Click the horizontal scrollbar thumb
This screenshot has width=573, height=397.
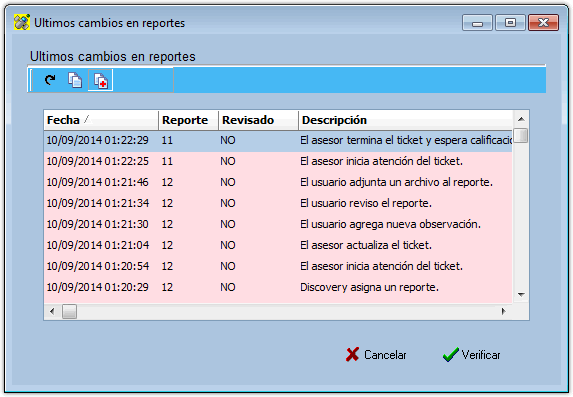coord(69,311)
